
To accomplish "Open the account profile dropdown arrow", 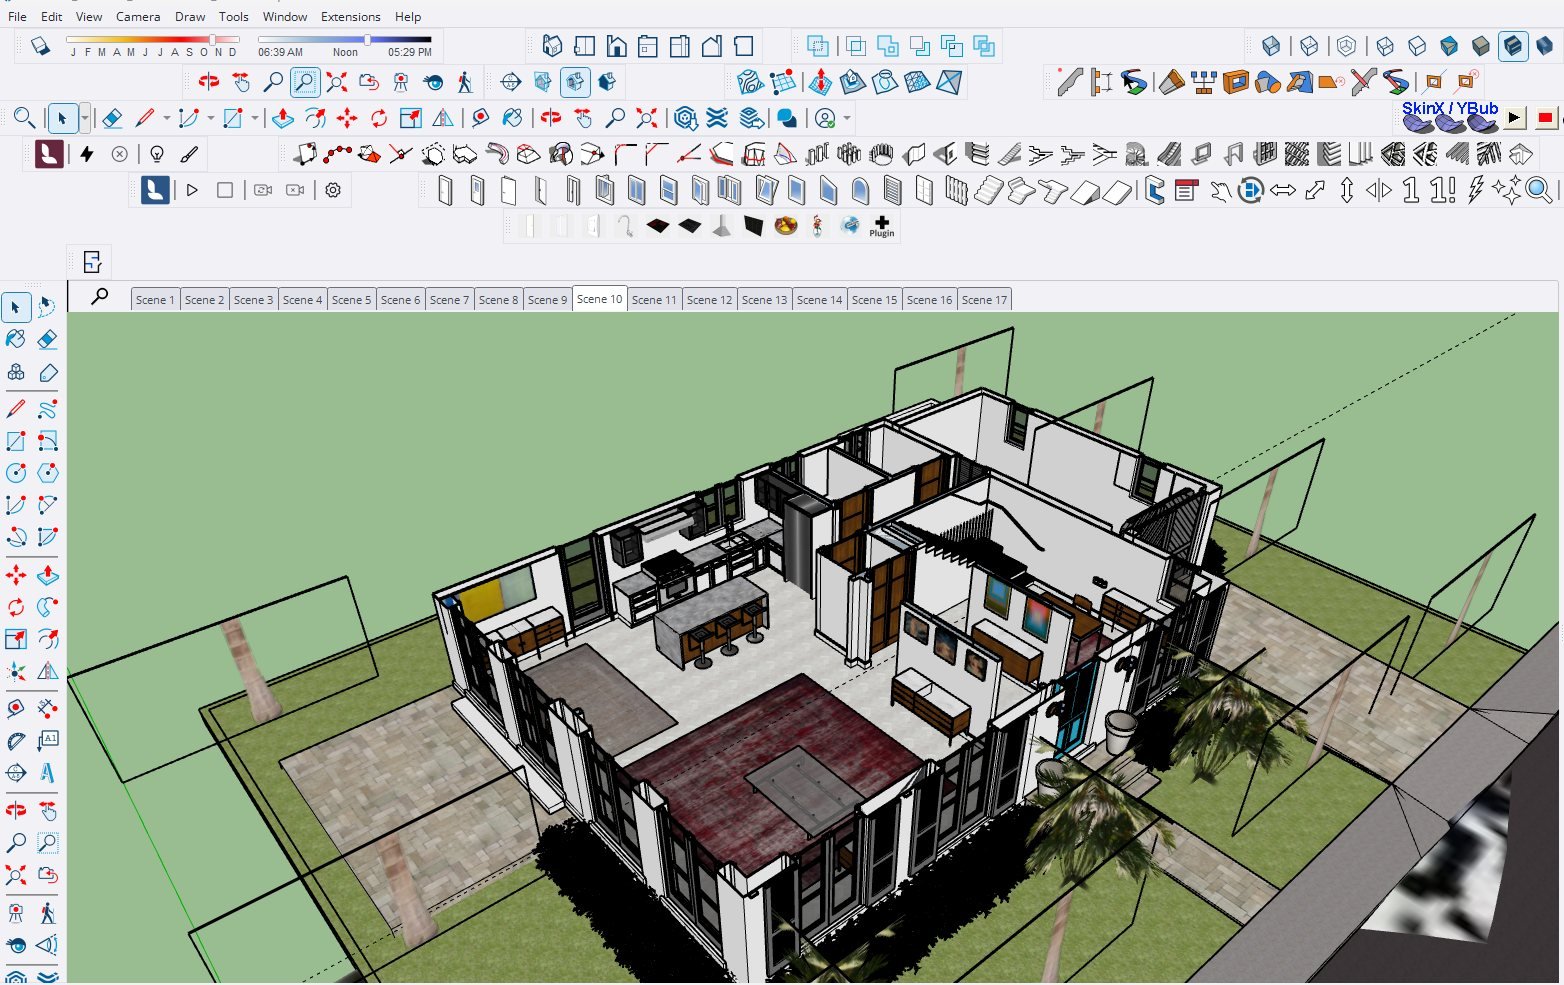I will tap(847, 118).
